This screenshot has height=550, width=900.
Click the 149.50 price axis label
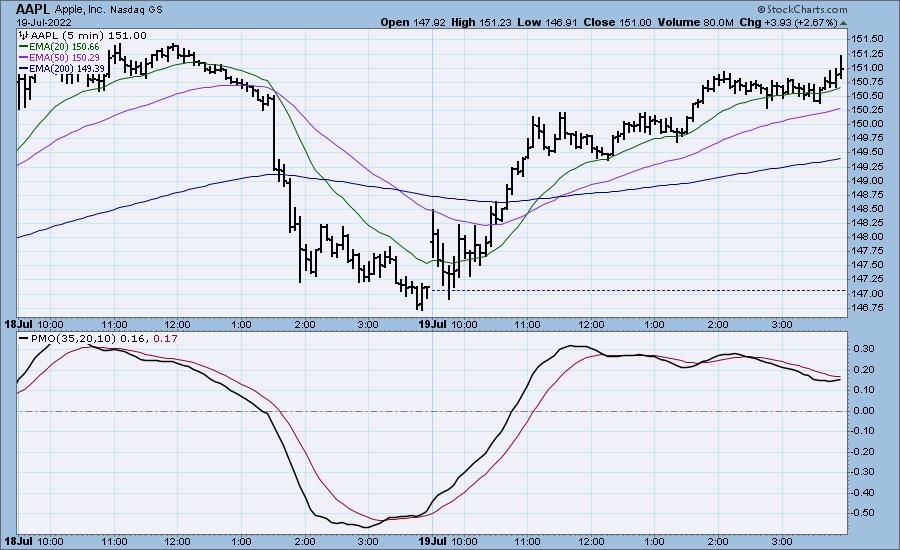pos(867,152)
